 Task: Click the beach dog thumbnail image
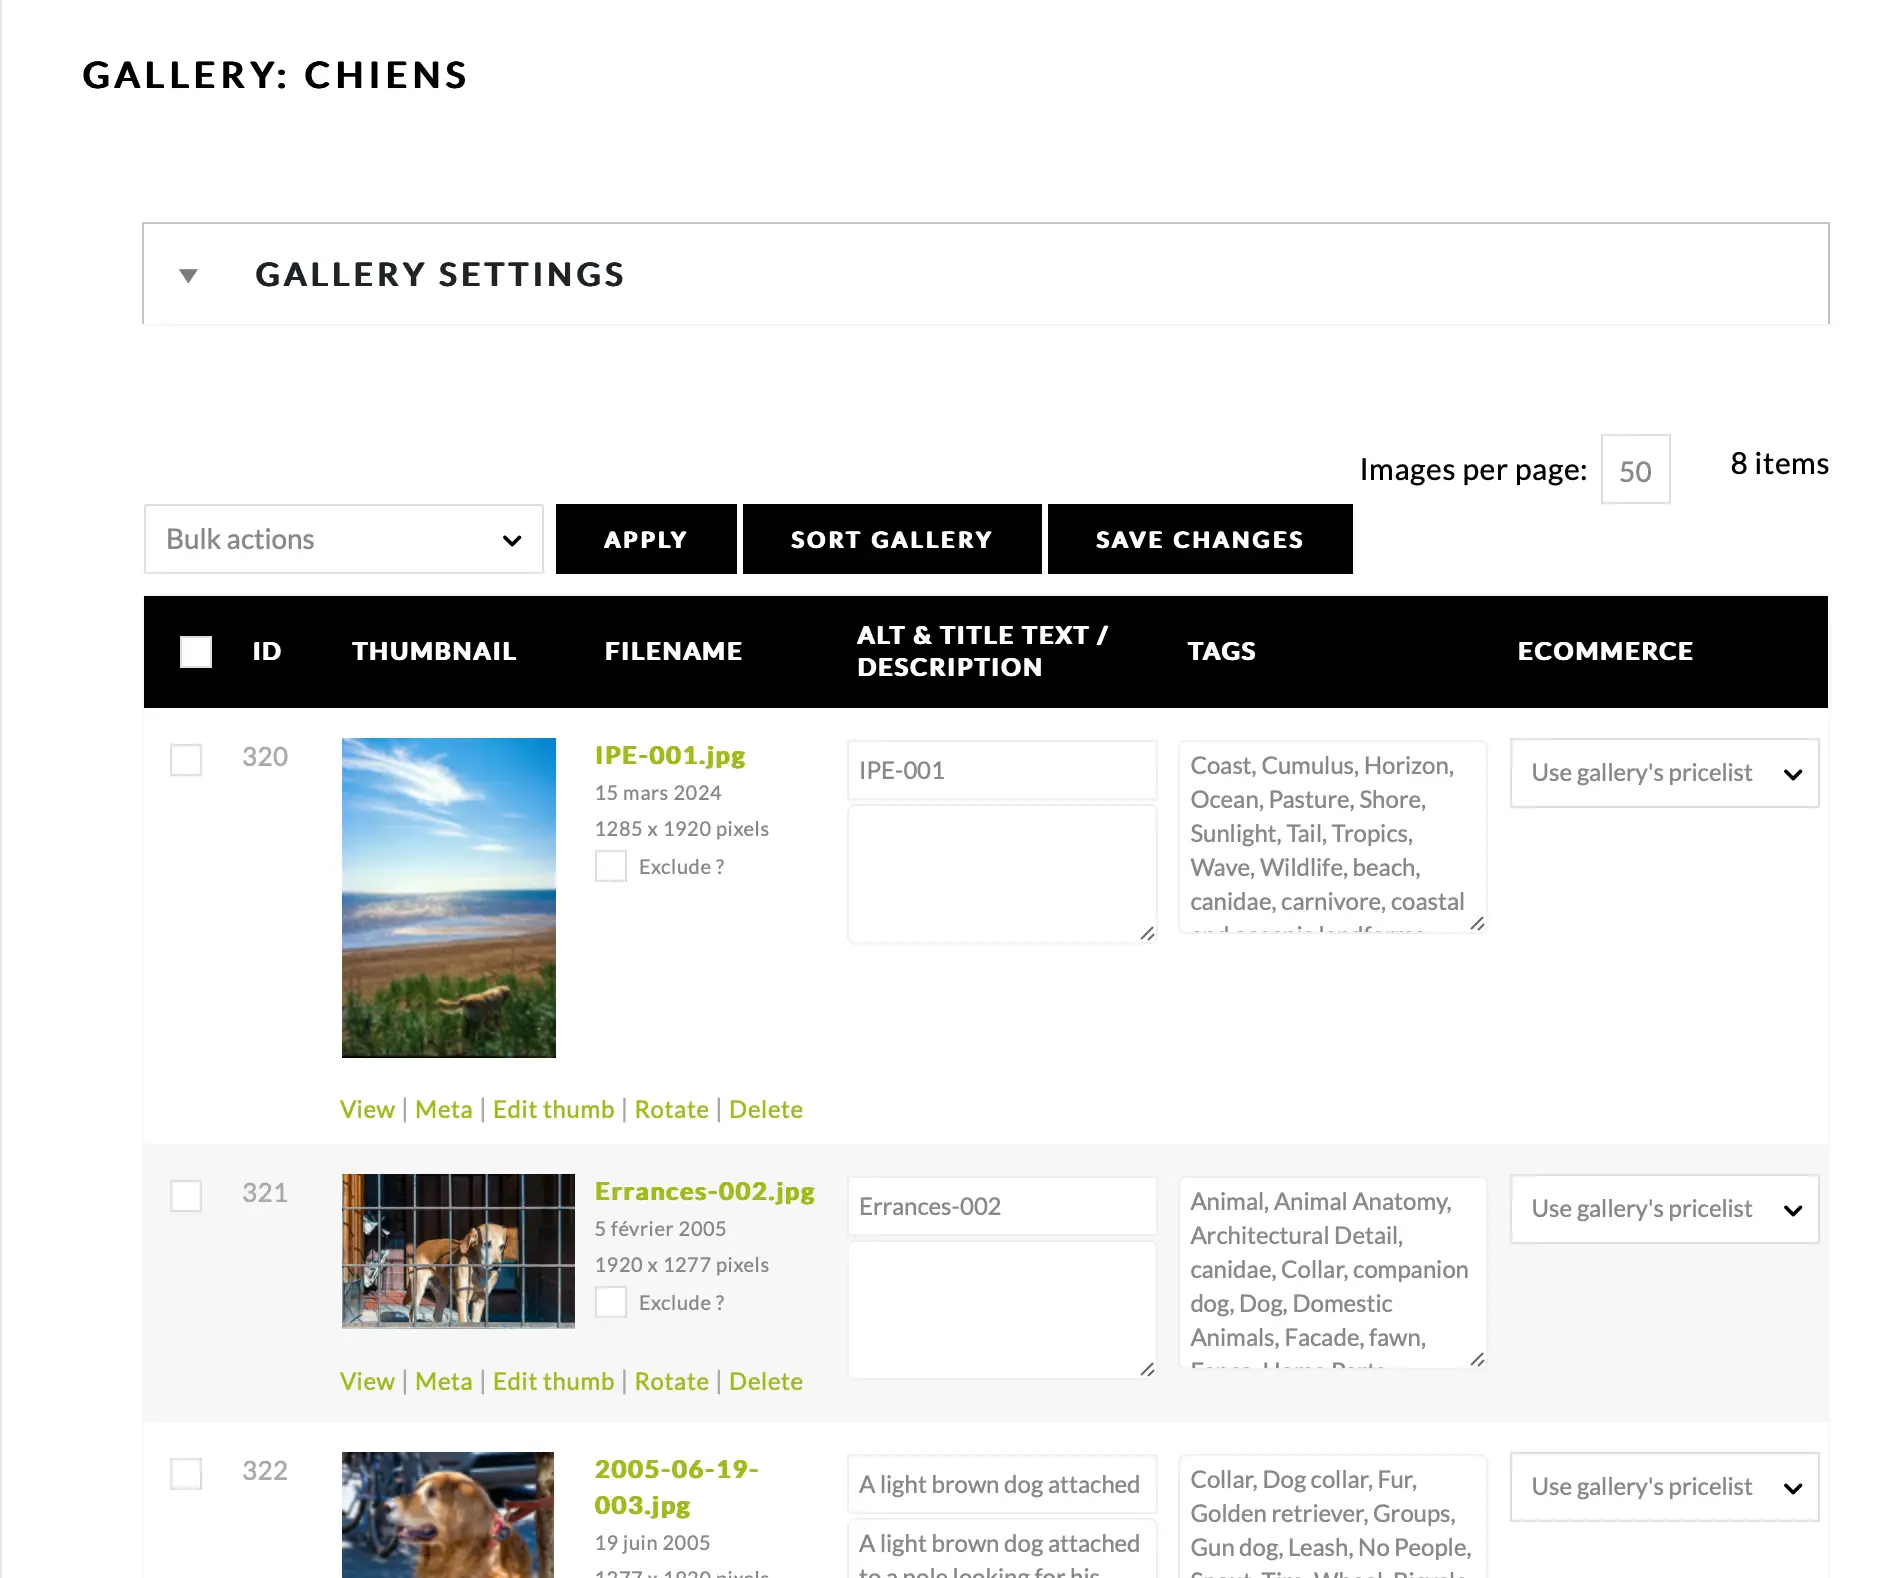[448, 897]
